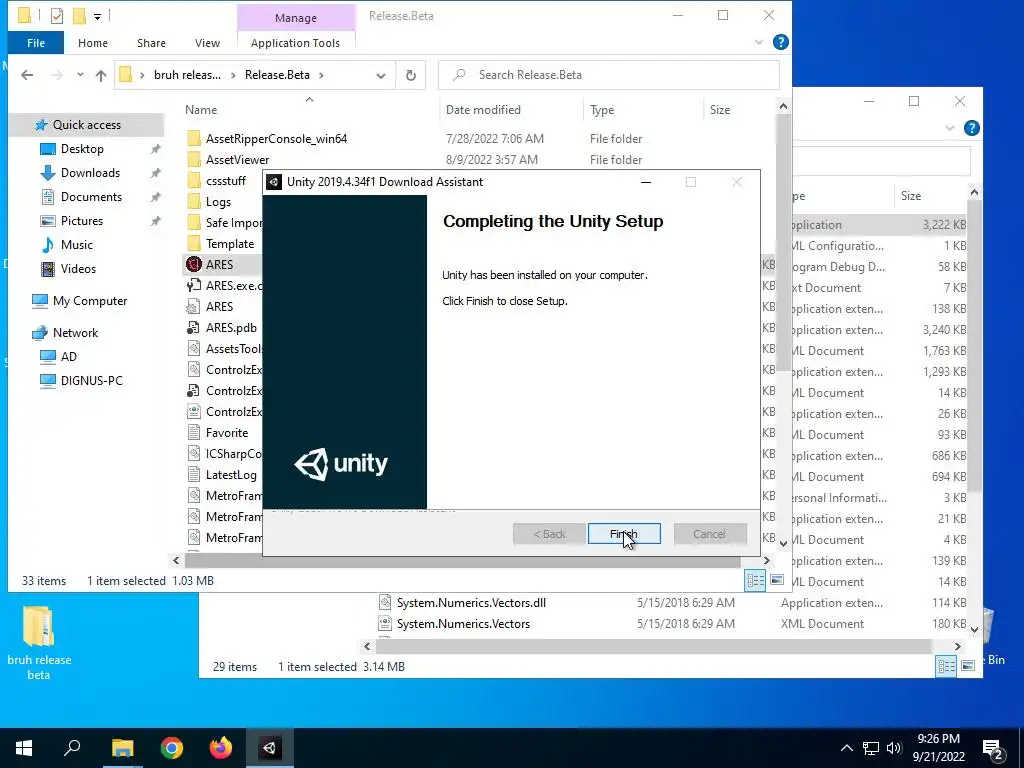Select the ARES application red icon
Screen dimensions: 1024x768
tap(194, 264)
